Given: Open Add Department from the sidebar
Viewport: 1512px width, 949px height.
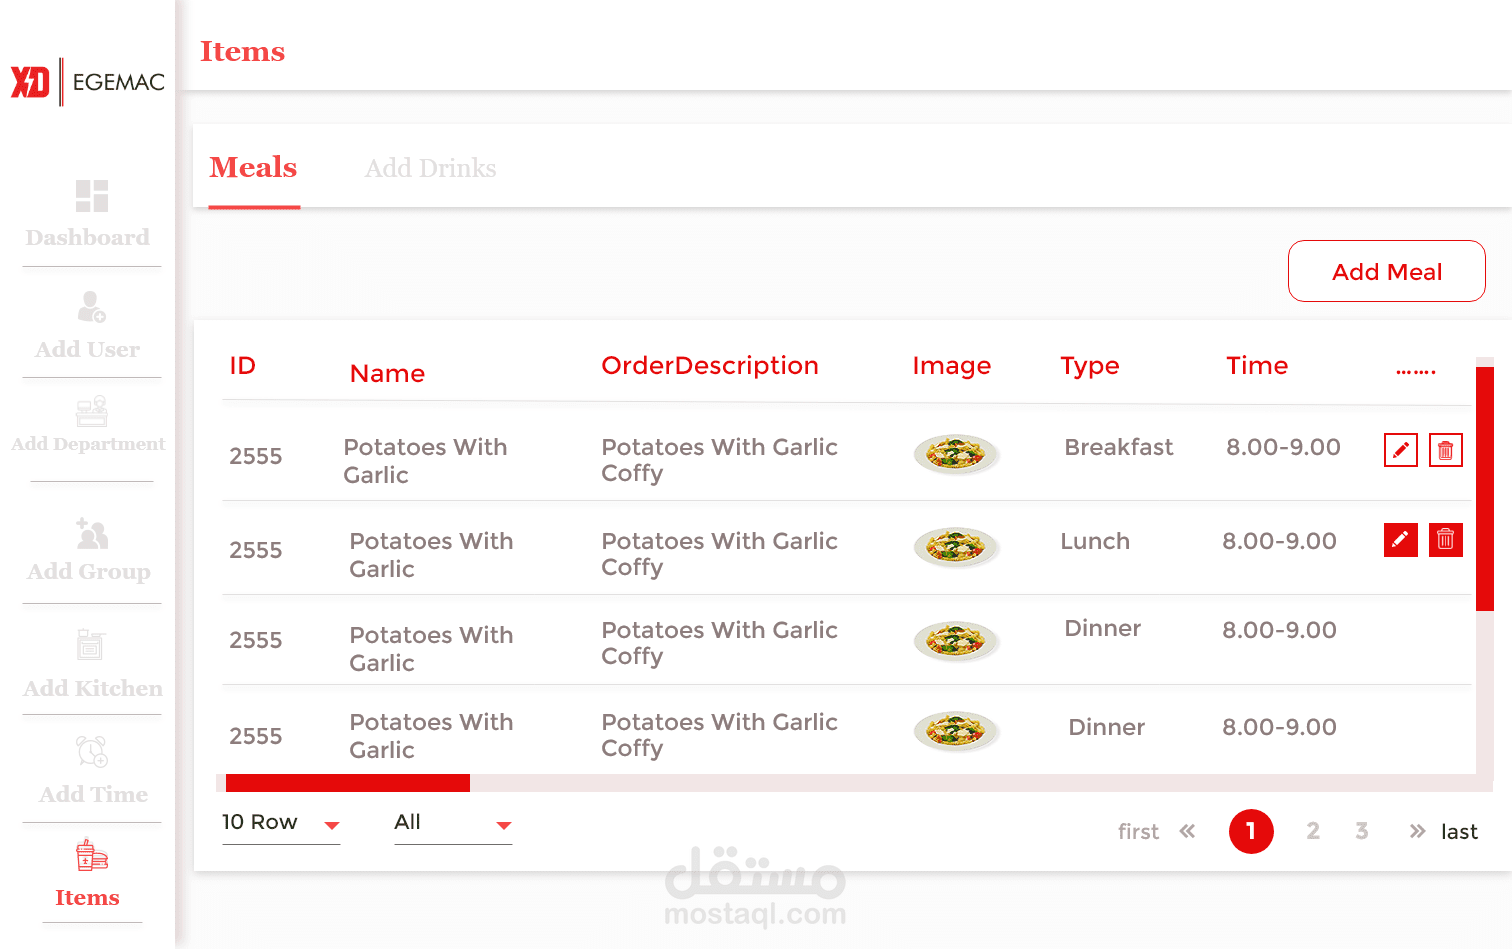Looking at the screenshot, I should pyautogui.click(x=92, y=411).
